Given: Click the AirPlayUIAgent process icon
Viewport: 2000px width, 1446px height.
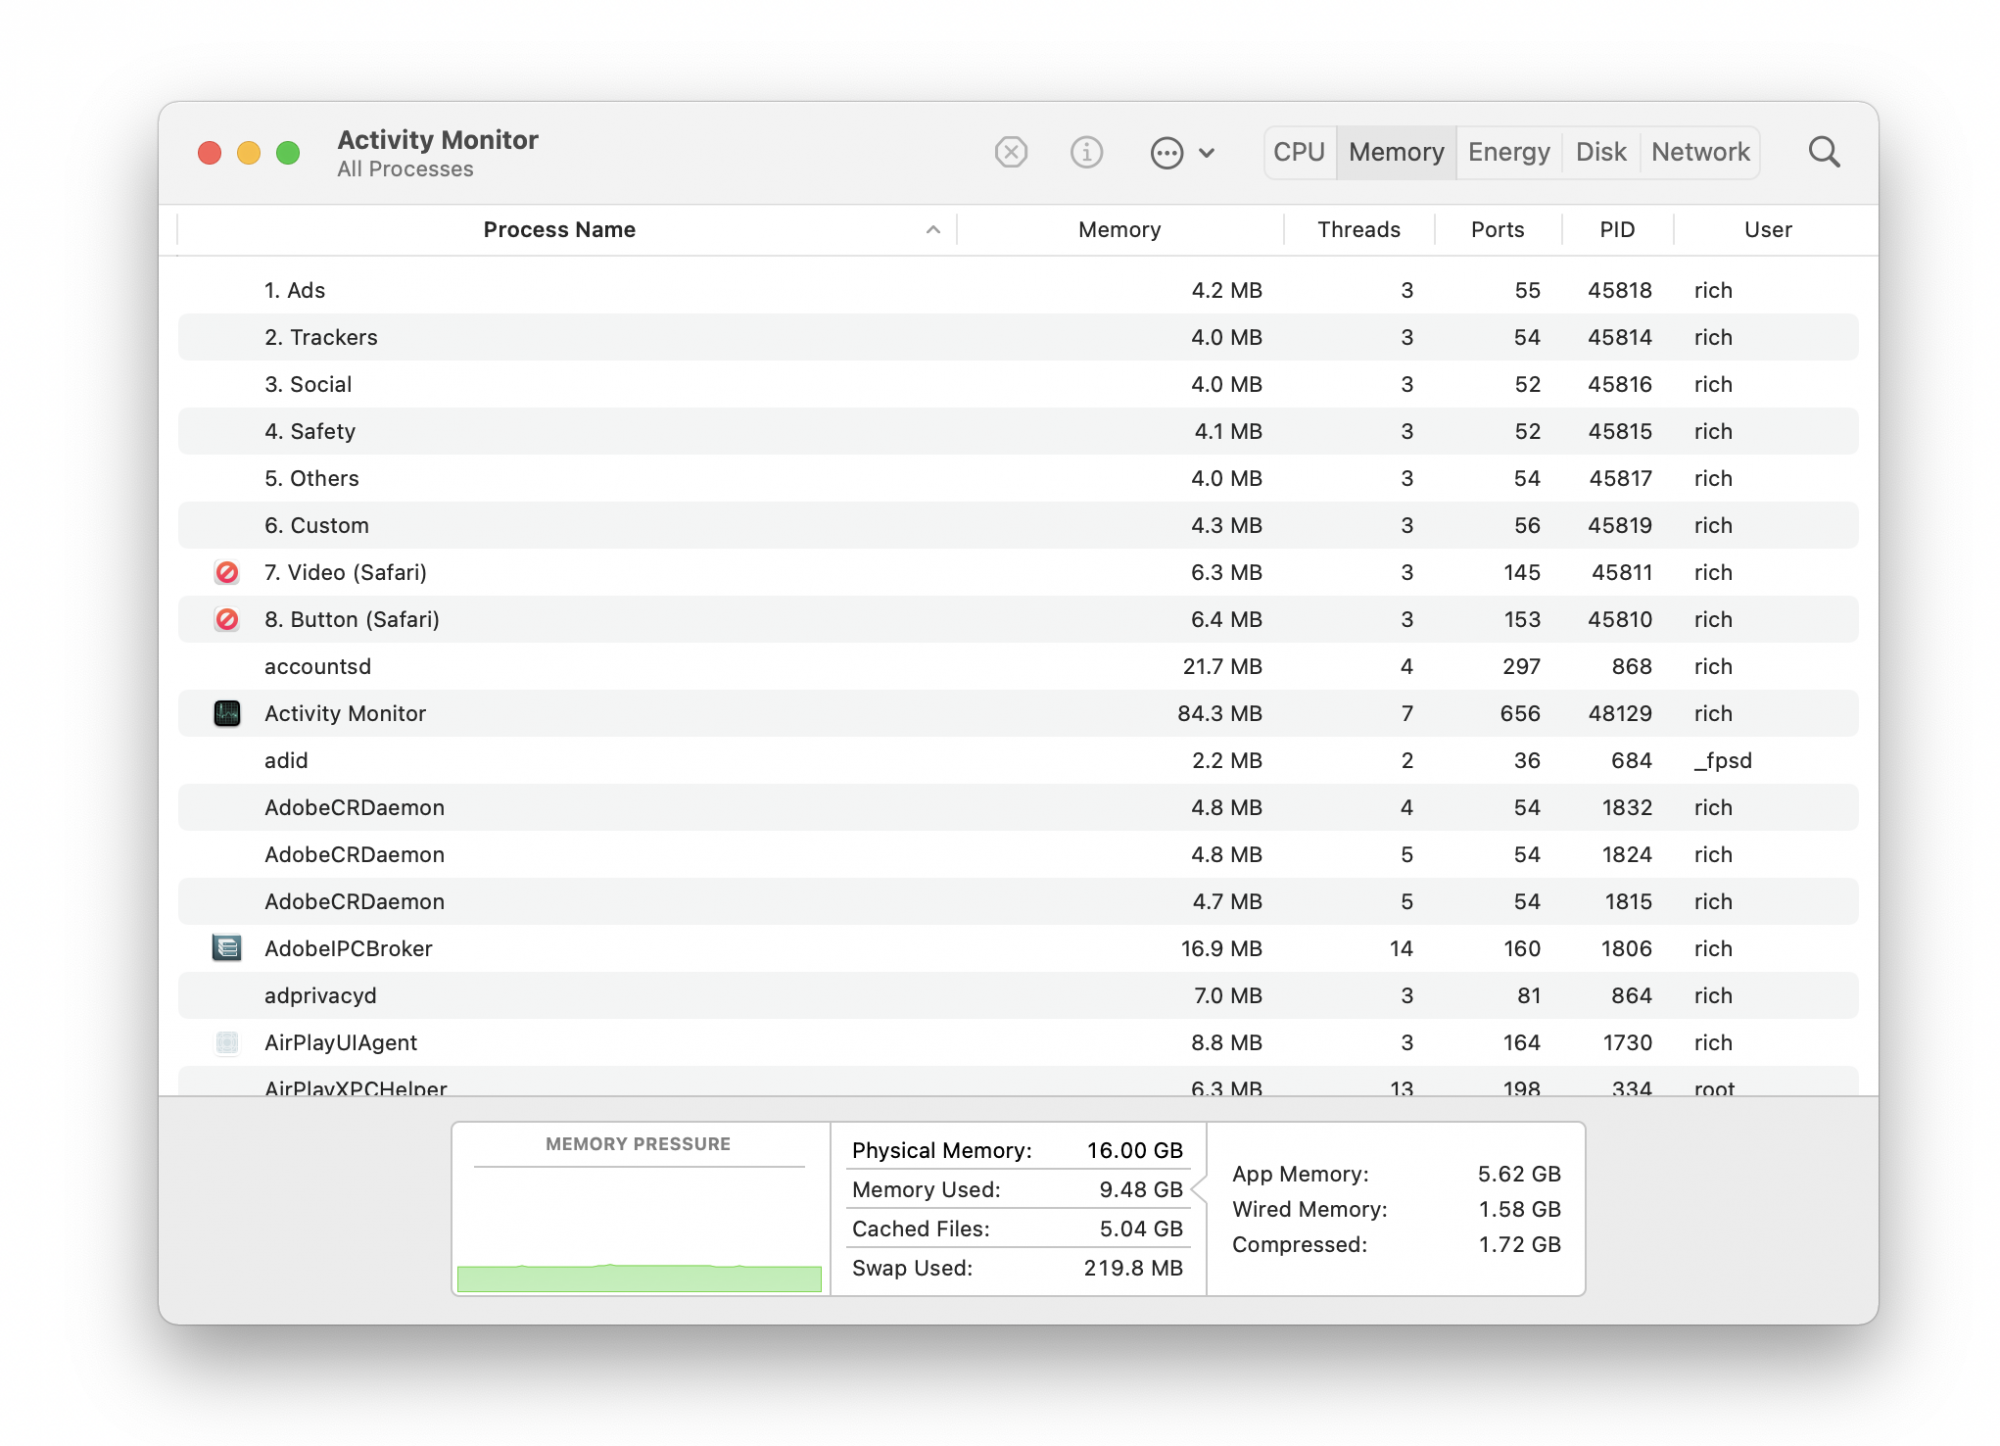Looking at the screenshot, I should pyautogui.click(x=227, y=1042).
